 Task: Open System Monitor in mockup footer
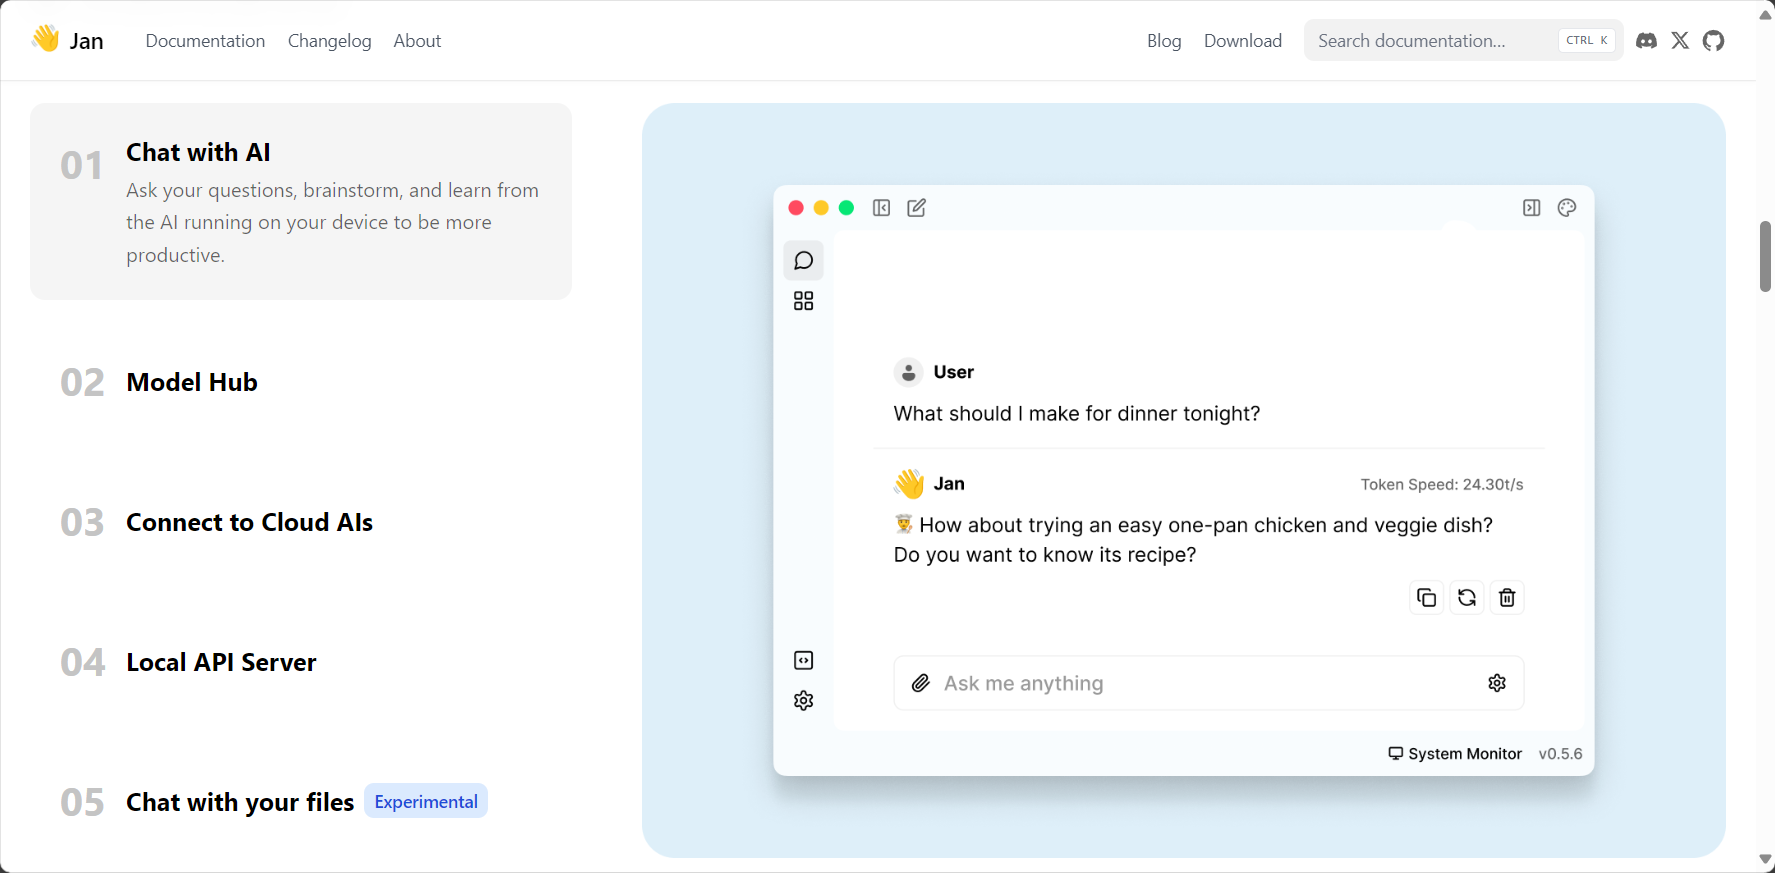1455,754
